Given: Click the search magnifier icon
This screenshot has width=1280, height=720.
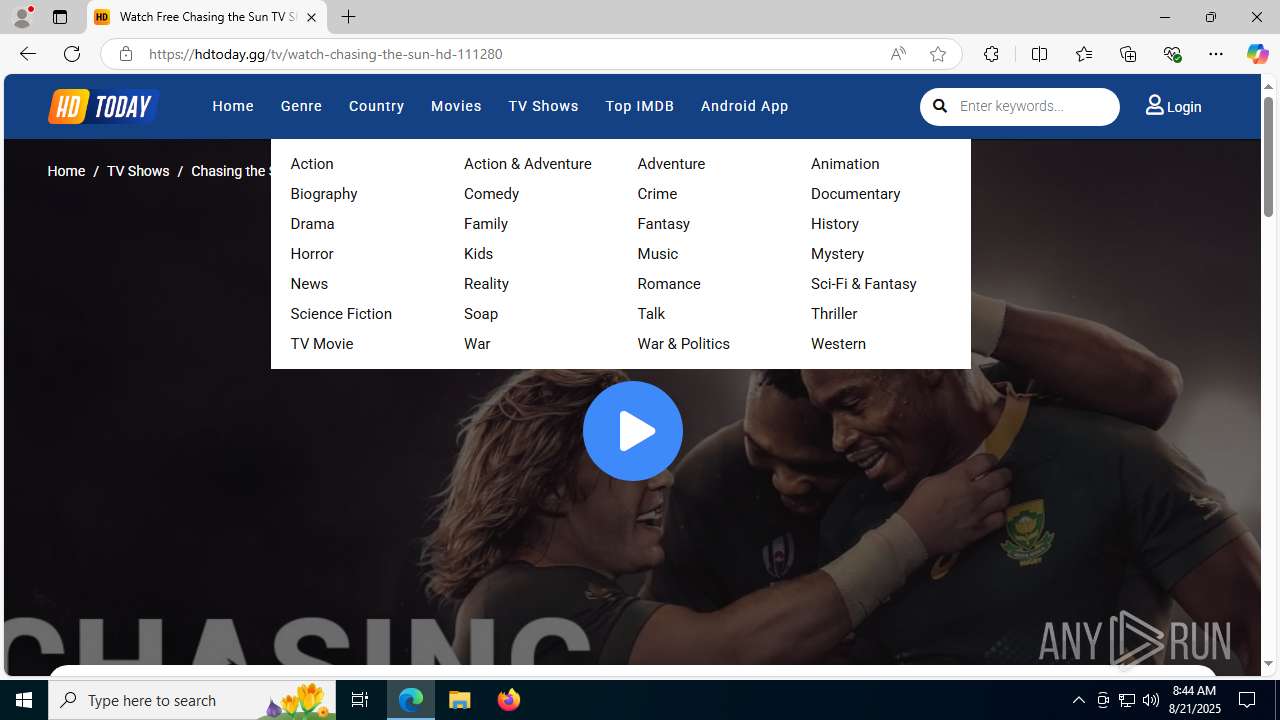Looking at the screenshot, I should 940,106.
